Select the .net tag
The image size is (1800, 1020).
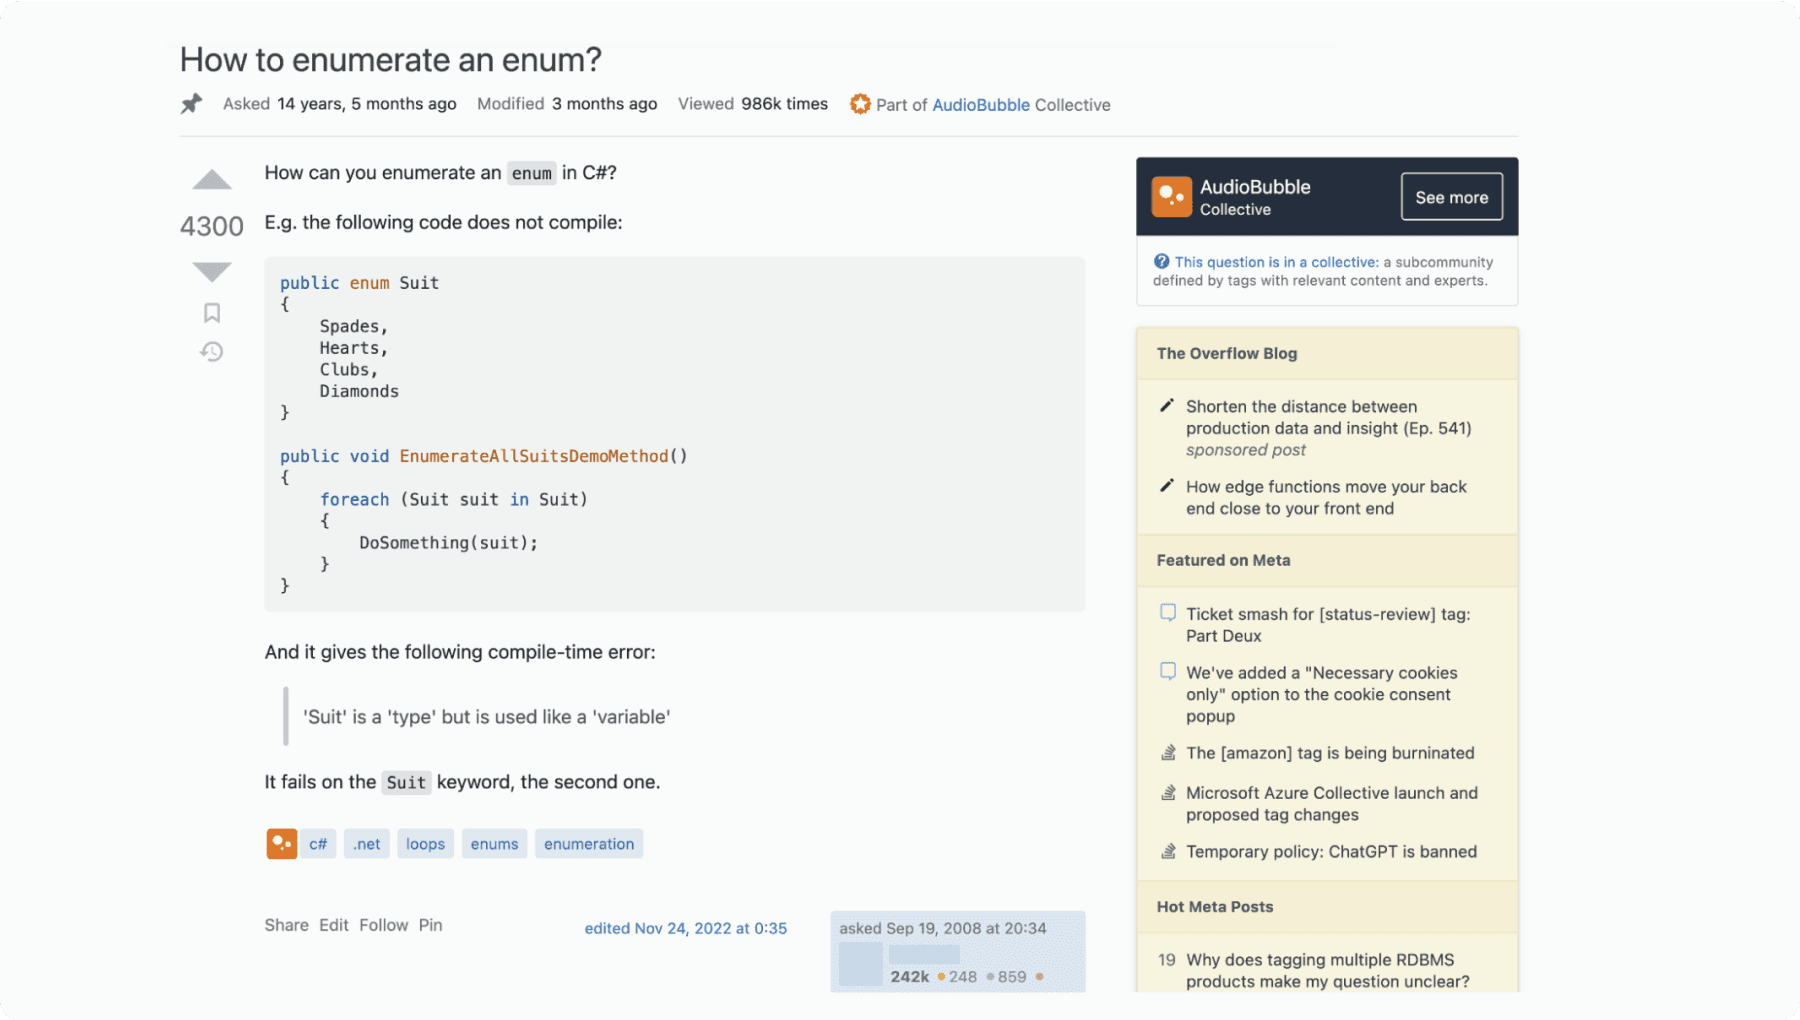367,844
